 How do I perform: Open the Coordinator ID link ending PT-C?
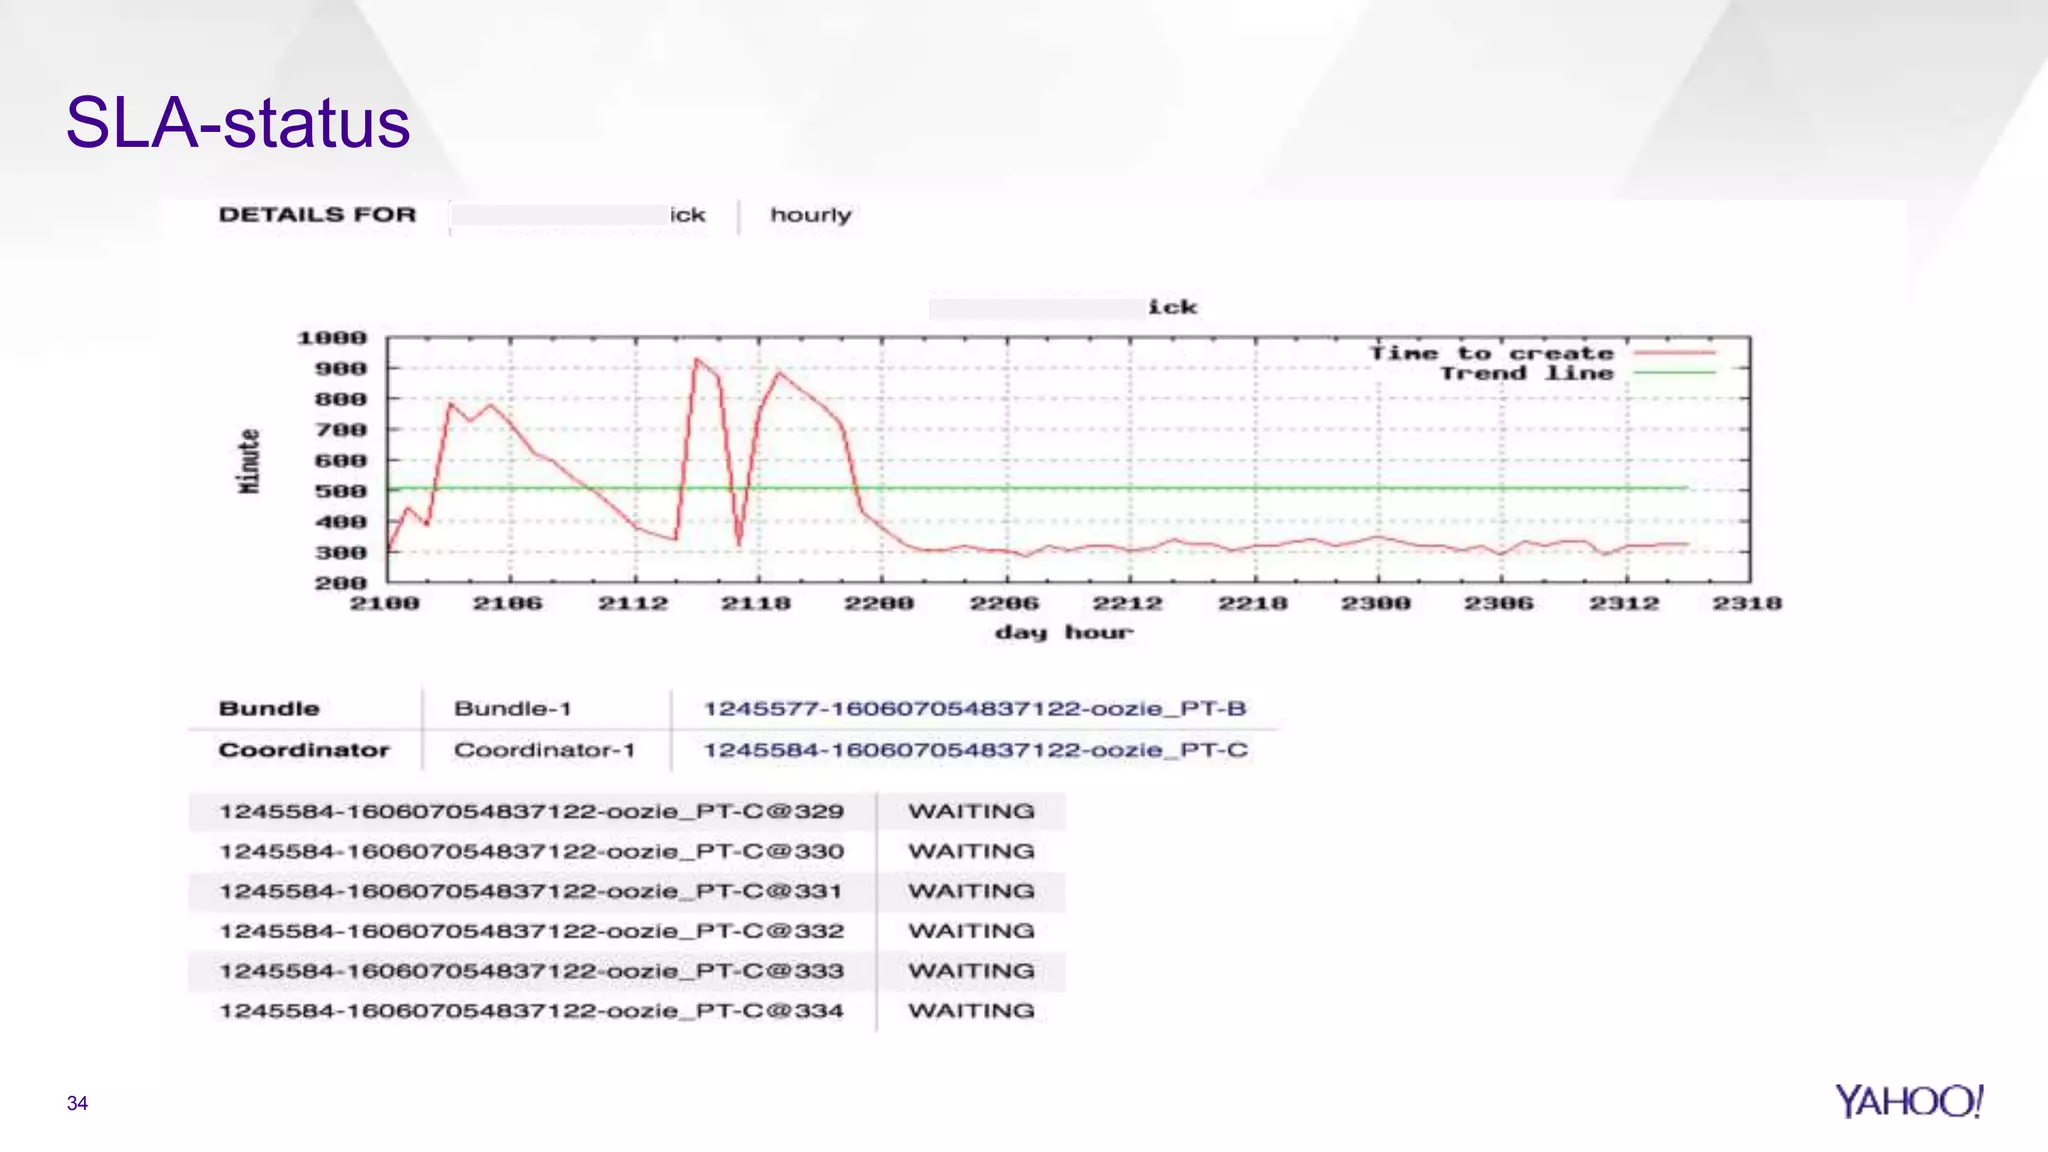(975, 750)
